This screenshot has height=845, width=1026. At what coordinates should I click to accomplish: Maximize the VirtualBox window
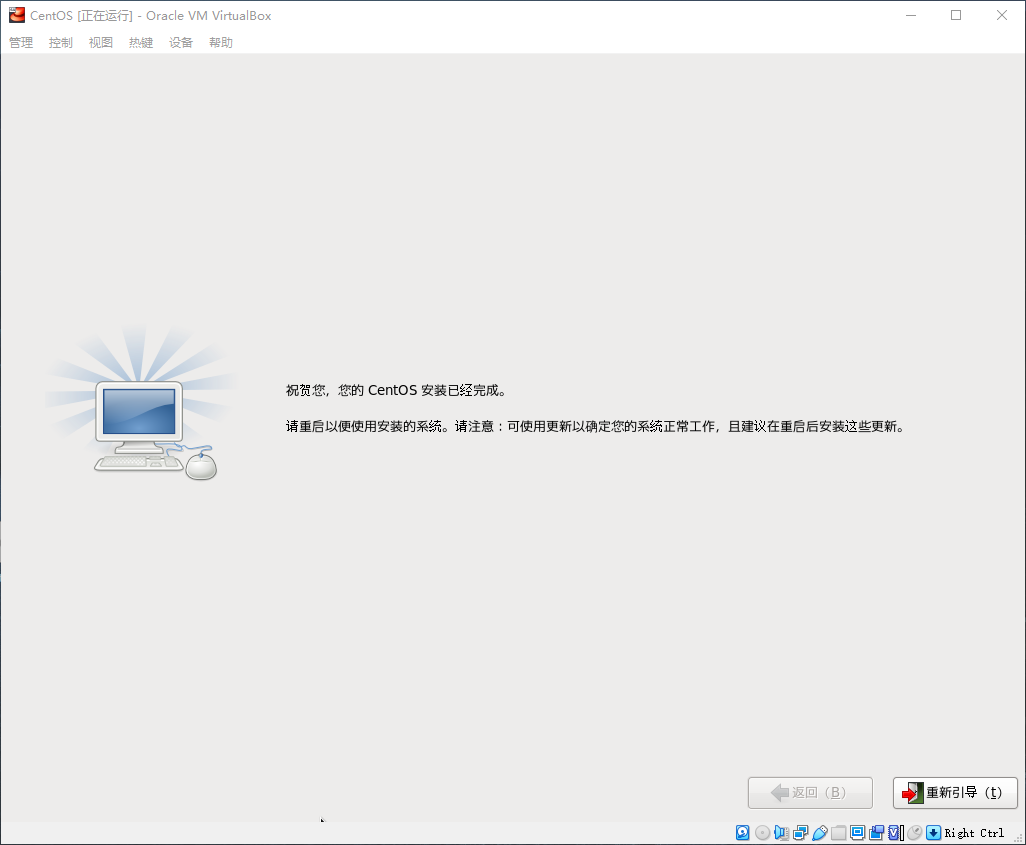tap(956, 15)
